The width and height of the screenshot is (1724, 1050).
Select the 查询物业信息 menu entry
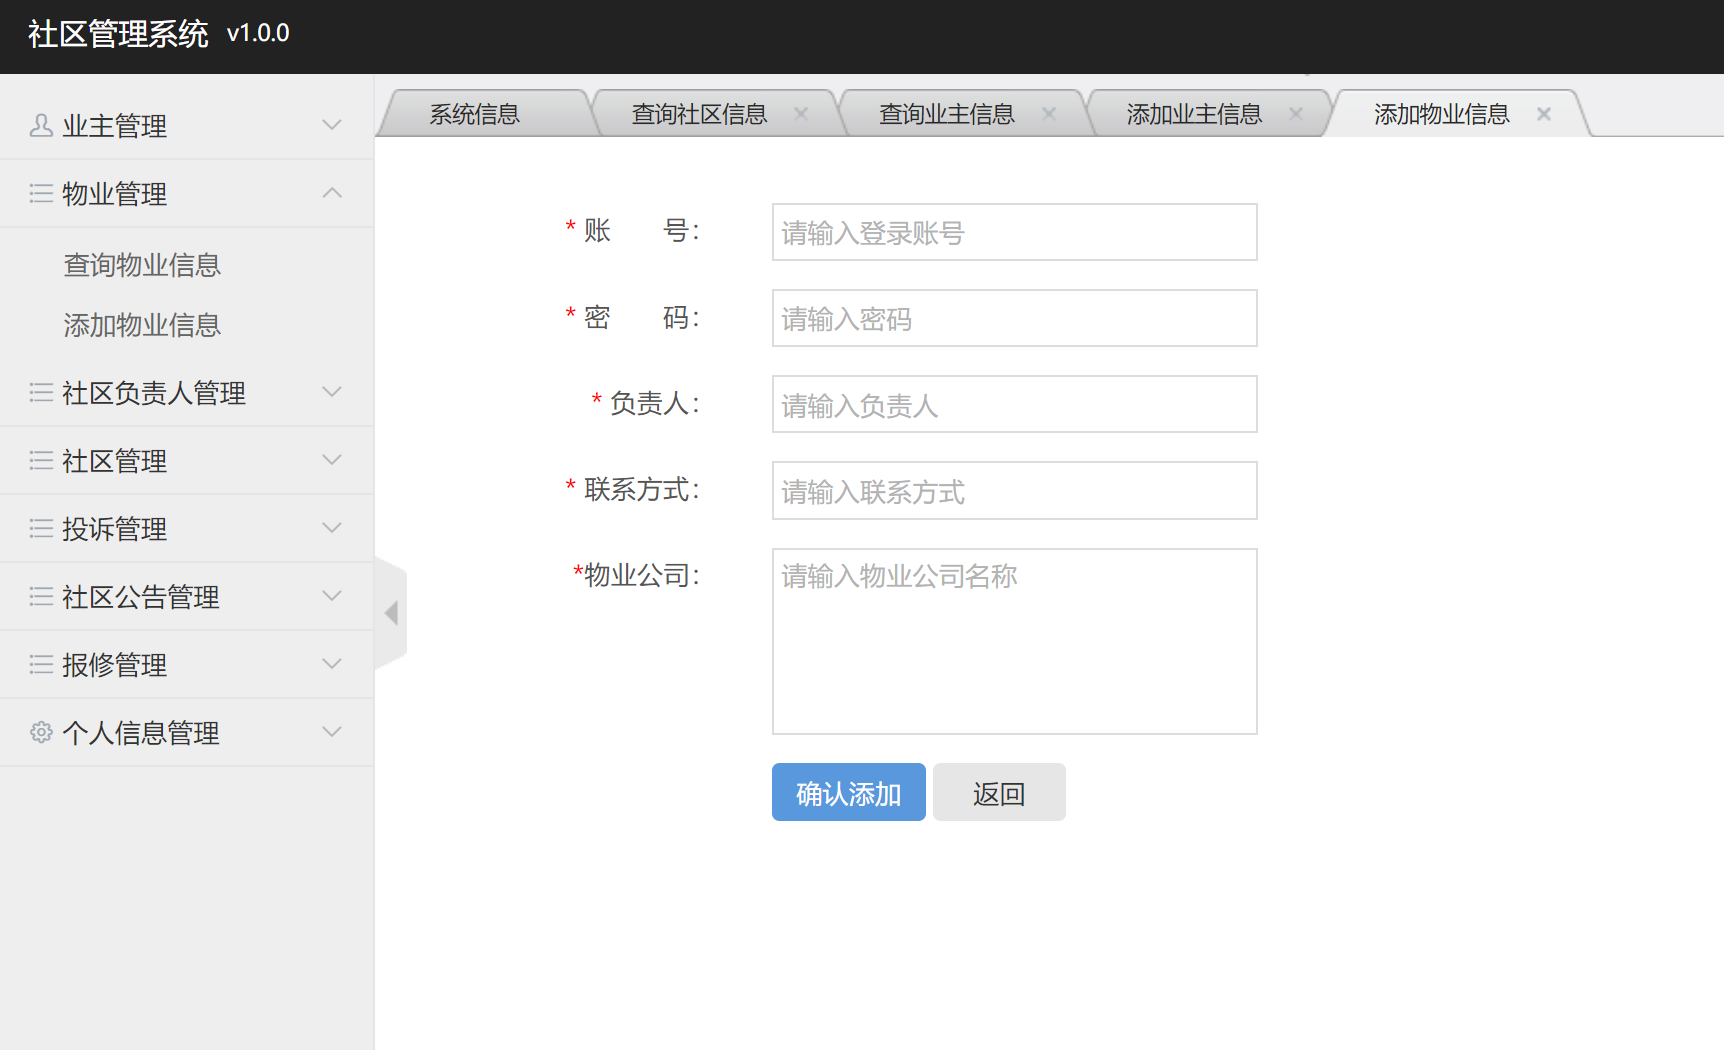(142, 265)
